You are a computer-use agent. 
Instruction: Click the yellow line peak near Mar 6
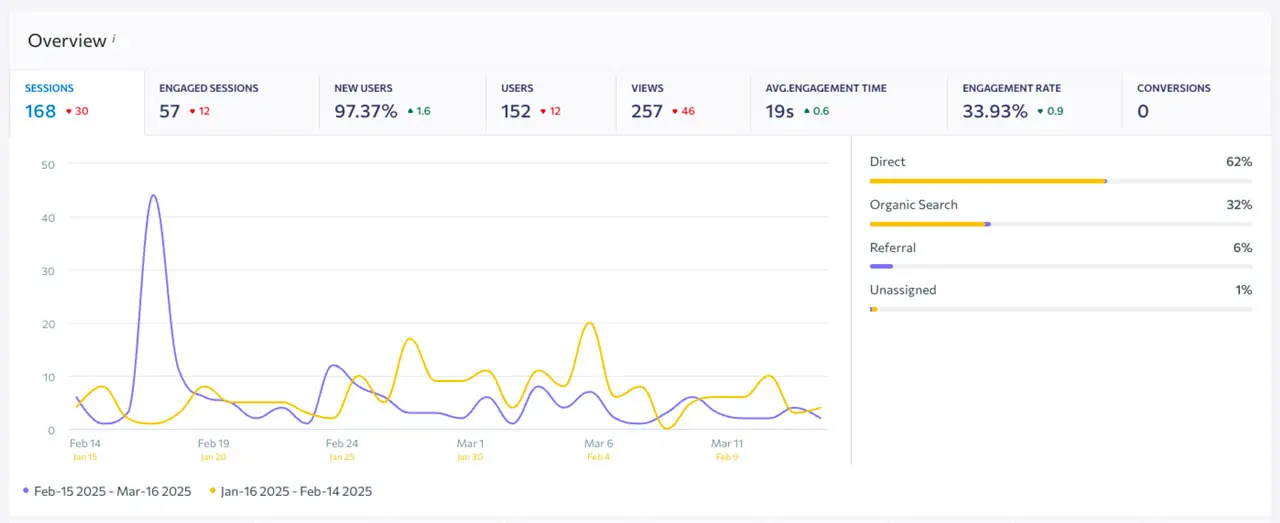[590, 323]
